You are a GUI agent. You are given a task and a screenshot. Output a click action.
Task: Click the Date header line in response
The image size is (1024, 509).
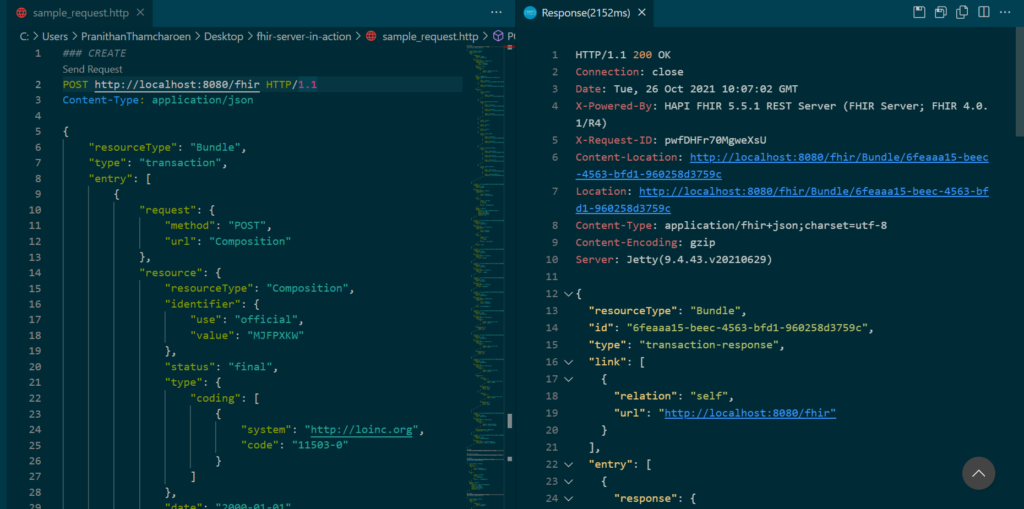686,89
